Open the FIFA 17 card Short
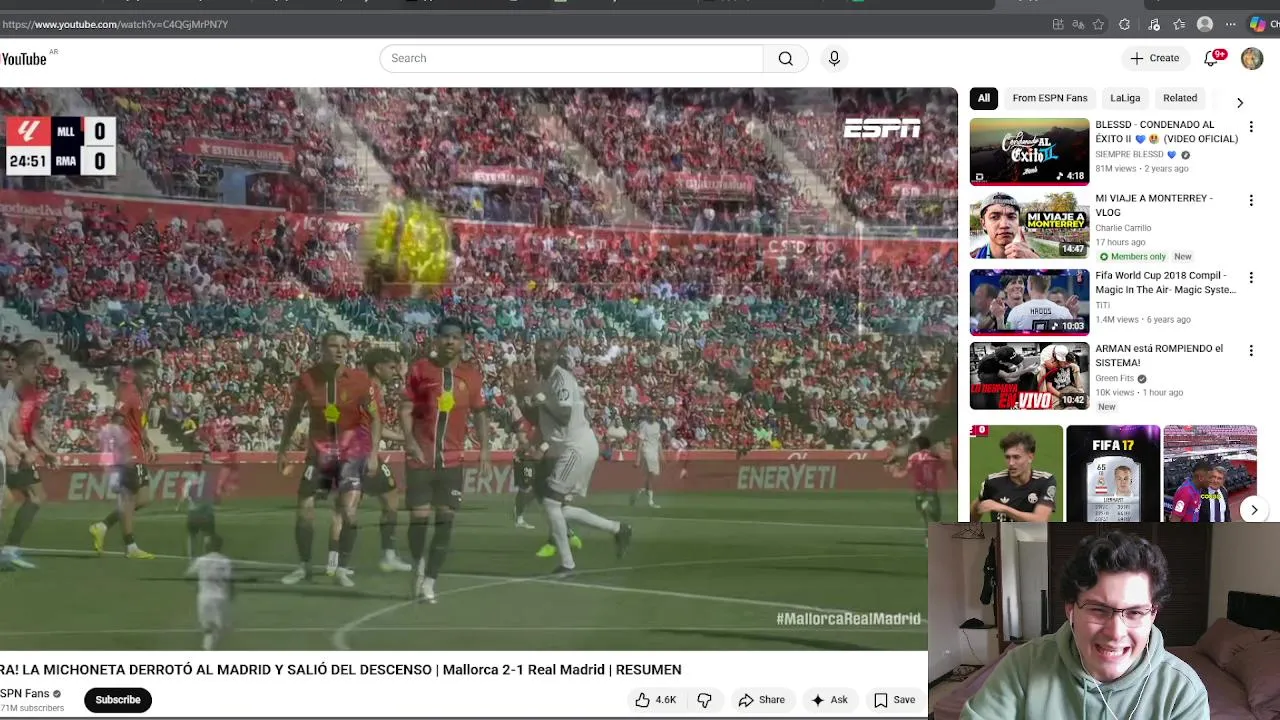Screen dimensions: 1280x720 click(1113, 474)
